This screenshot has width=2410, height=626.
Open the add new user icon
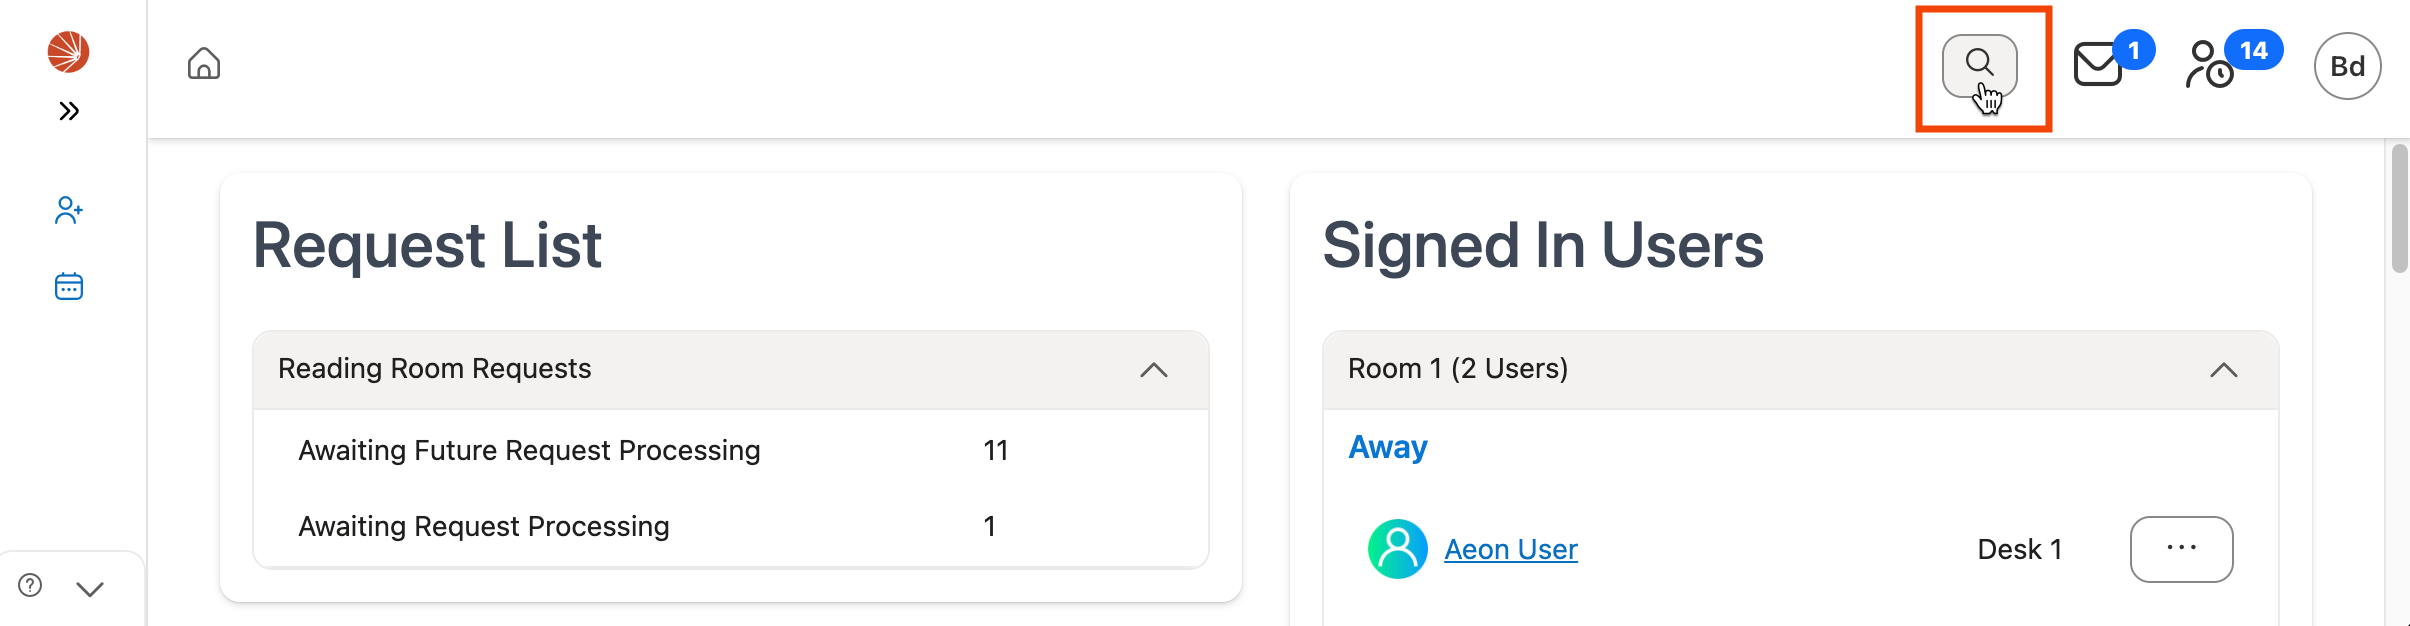point(68,210)
